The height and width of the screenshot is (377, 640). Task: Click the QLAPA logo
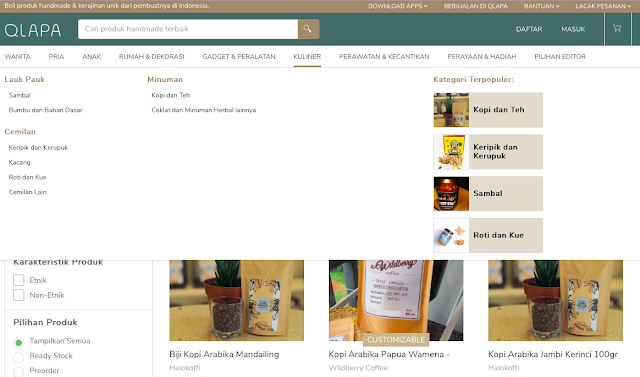[33, 30]
